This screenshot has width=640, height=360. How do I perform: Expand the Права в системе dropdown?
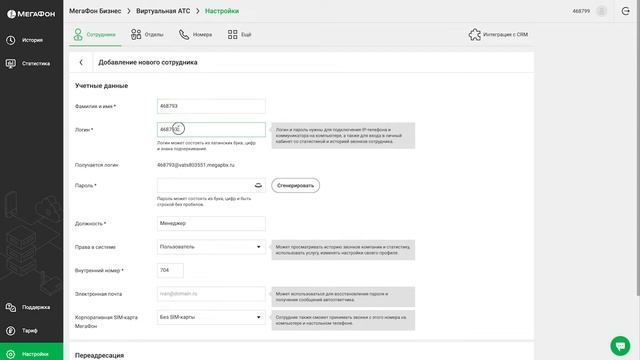point(211,247)
